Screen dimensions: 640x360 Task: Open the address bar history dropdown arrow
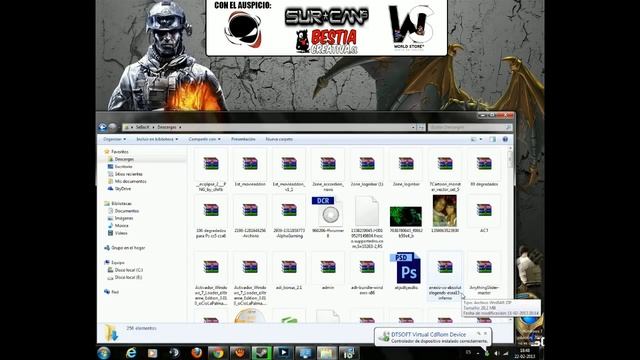coord(413,127)
